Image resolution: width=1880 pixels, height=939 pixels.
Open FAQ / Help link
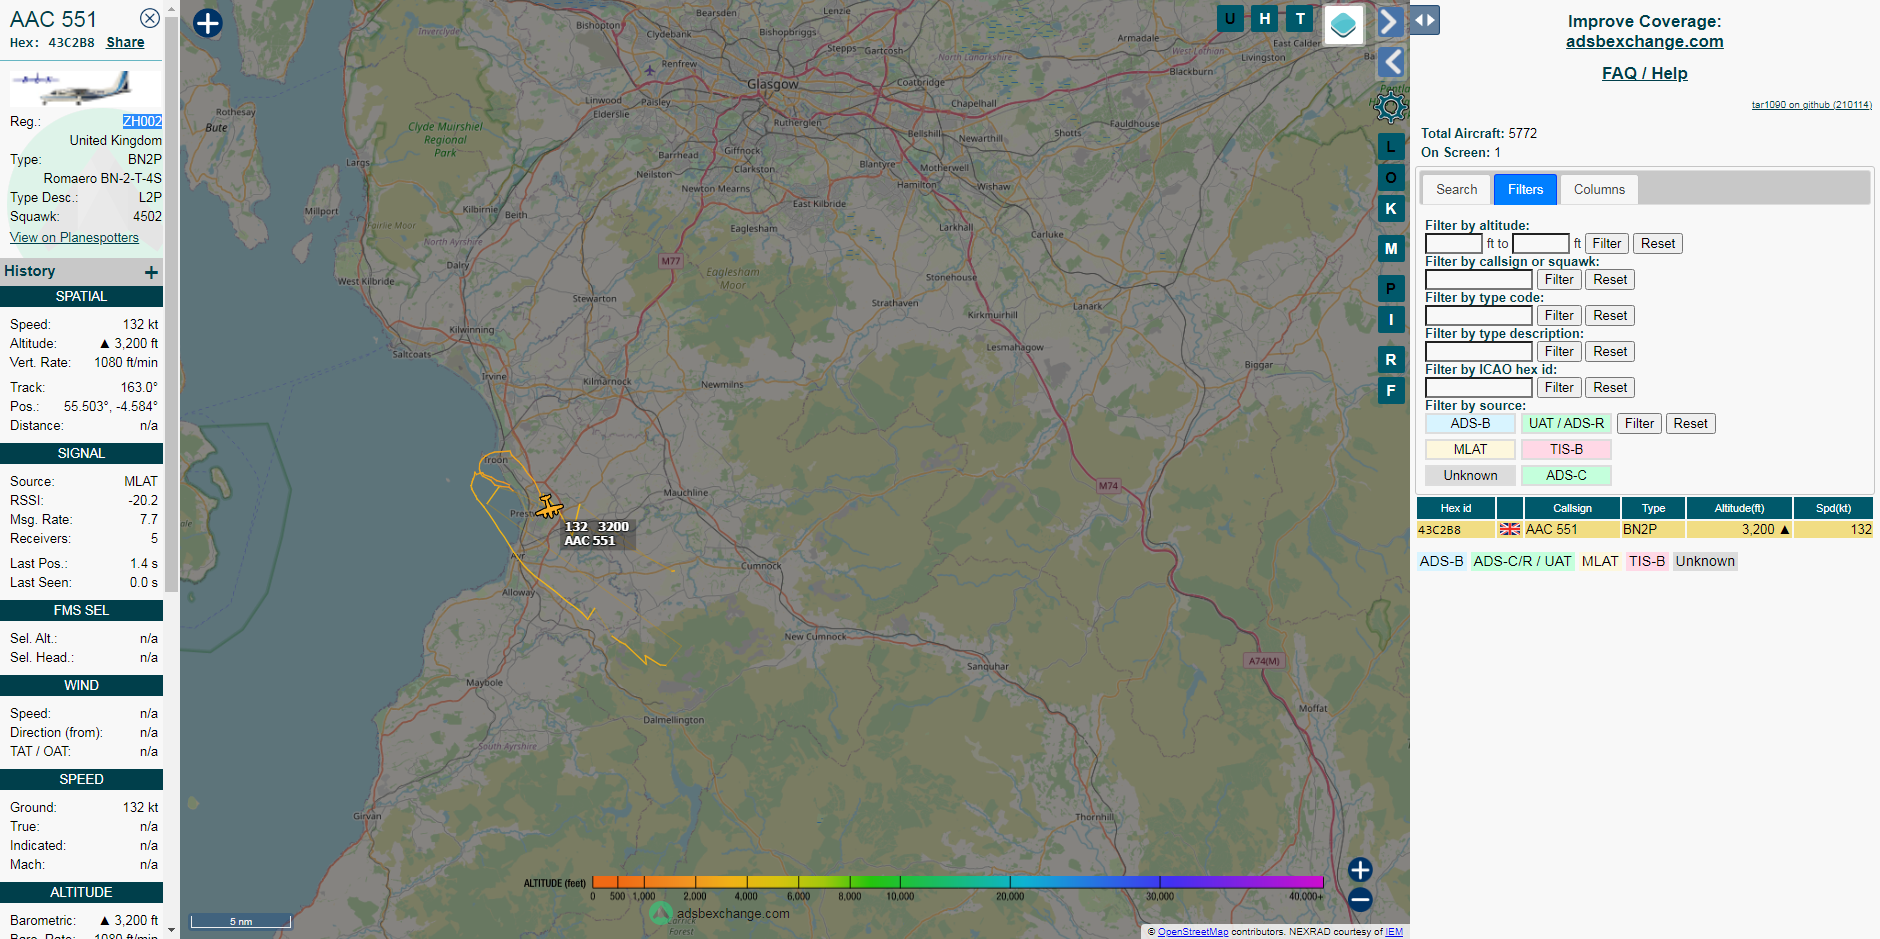pyautogui.click(x=1644, y=73)
